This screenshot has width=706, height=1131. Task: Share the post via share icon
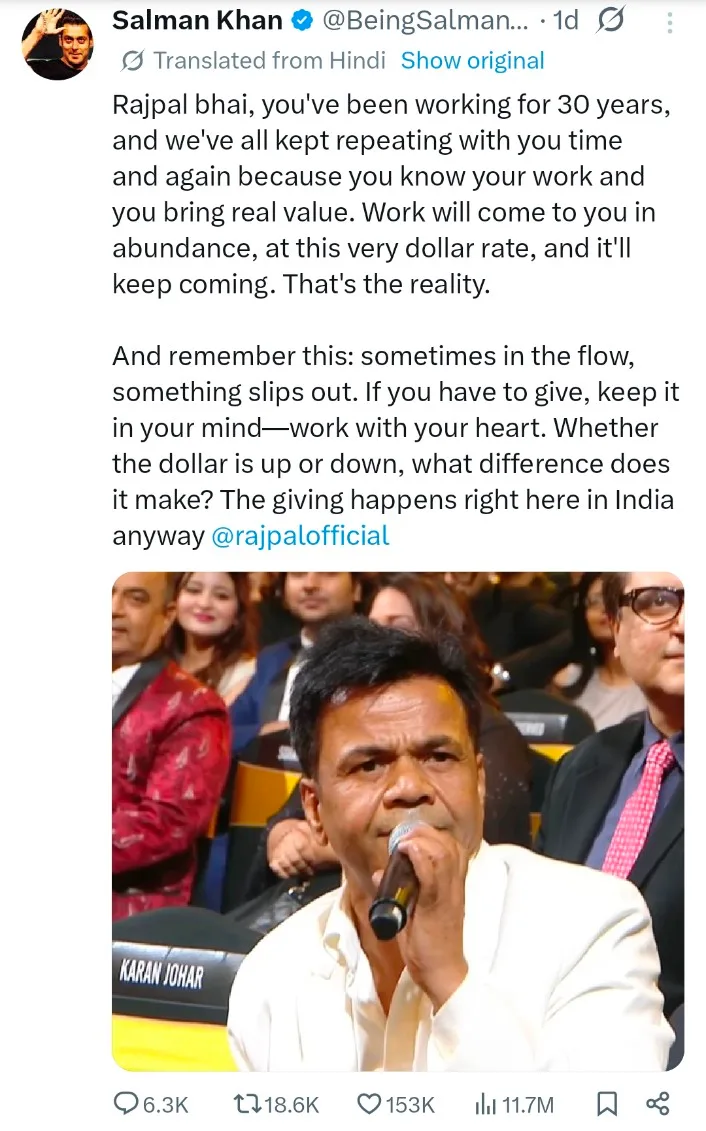click(657, 1104)
